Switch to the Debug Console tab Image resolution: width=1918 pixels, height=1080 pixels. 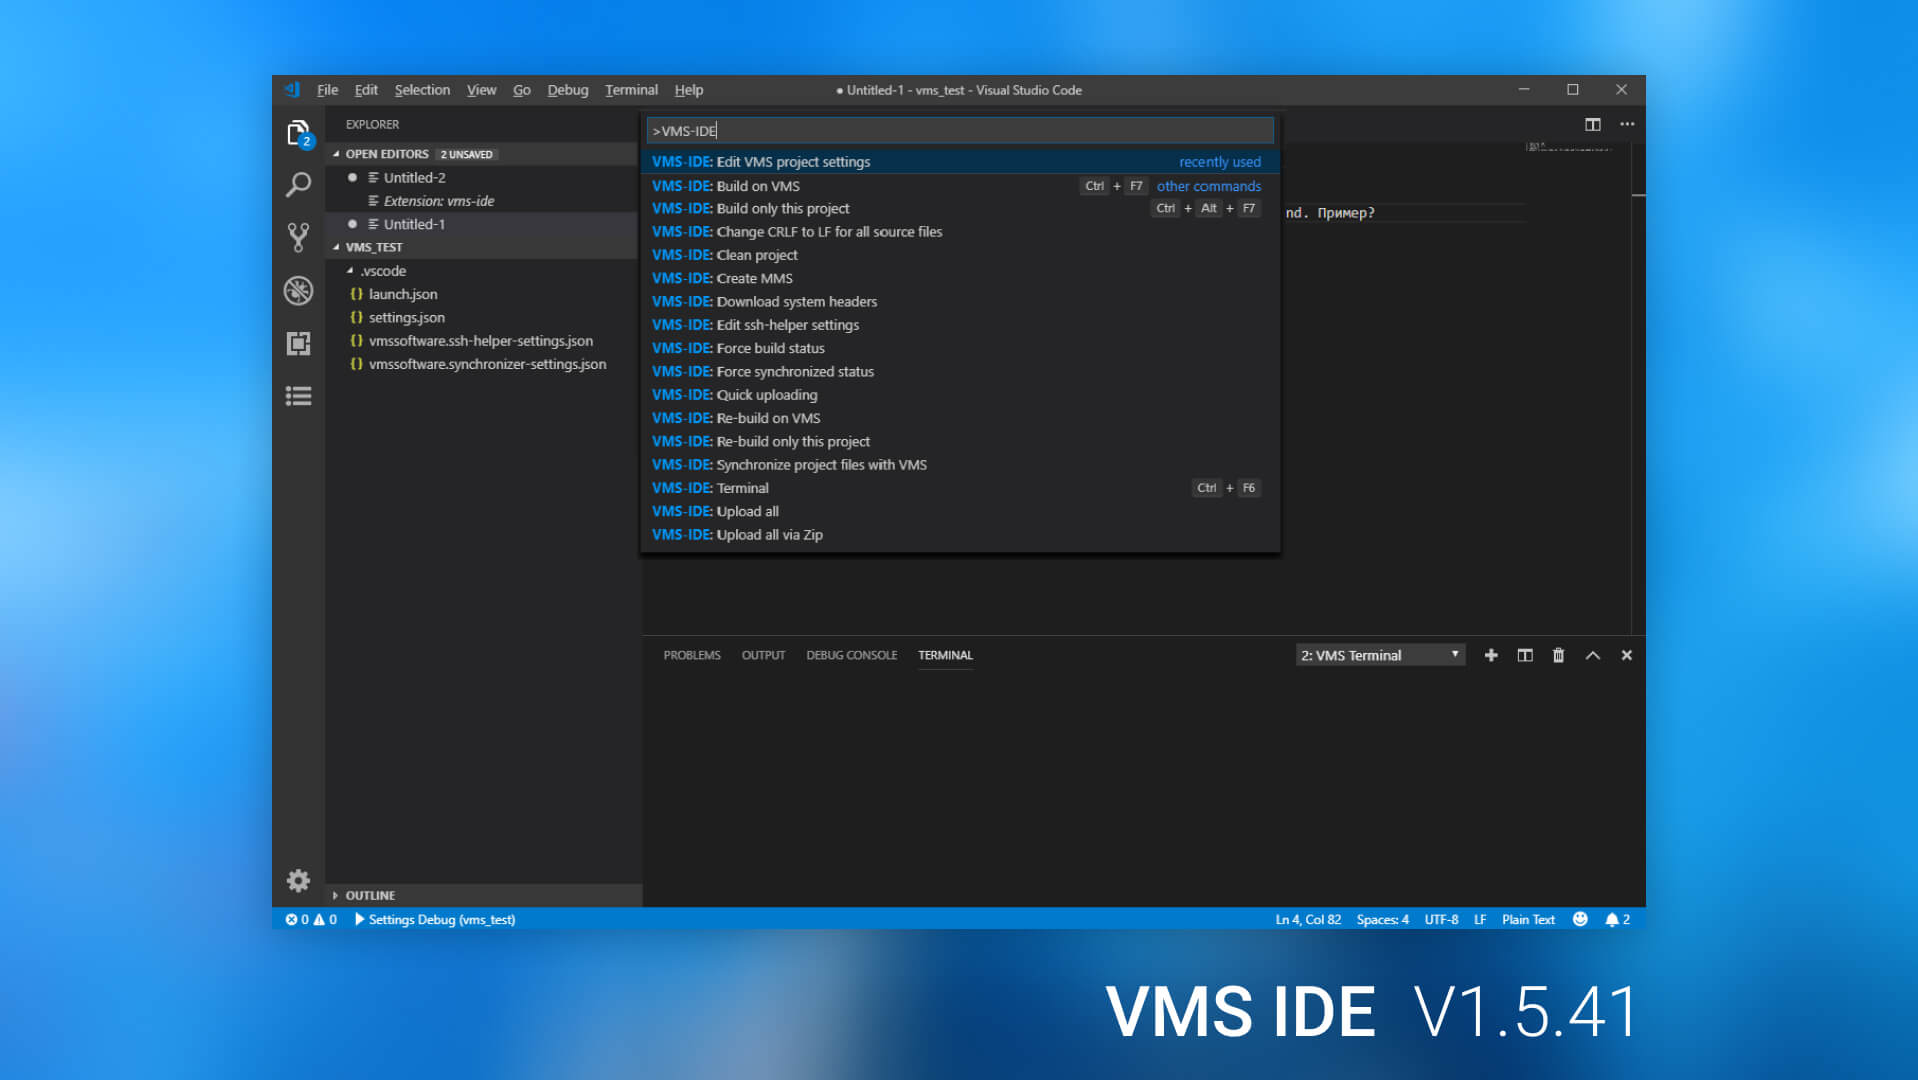click(x=851, y=655)
